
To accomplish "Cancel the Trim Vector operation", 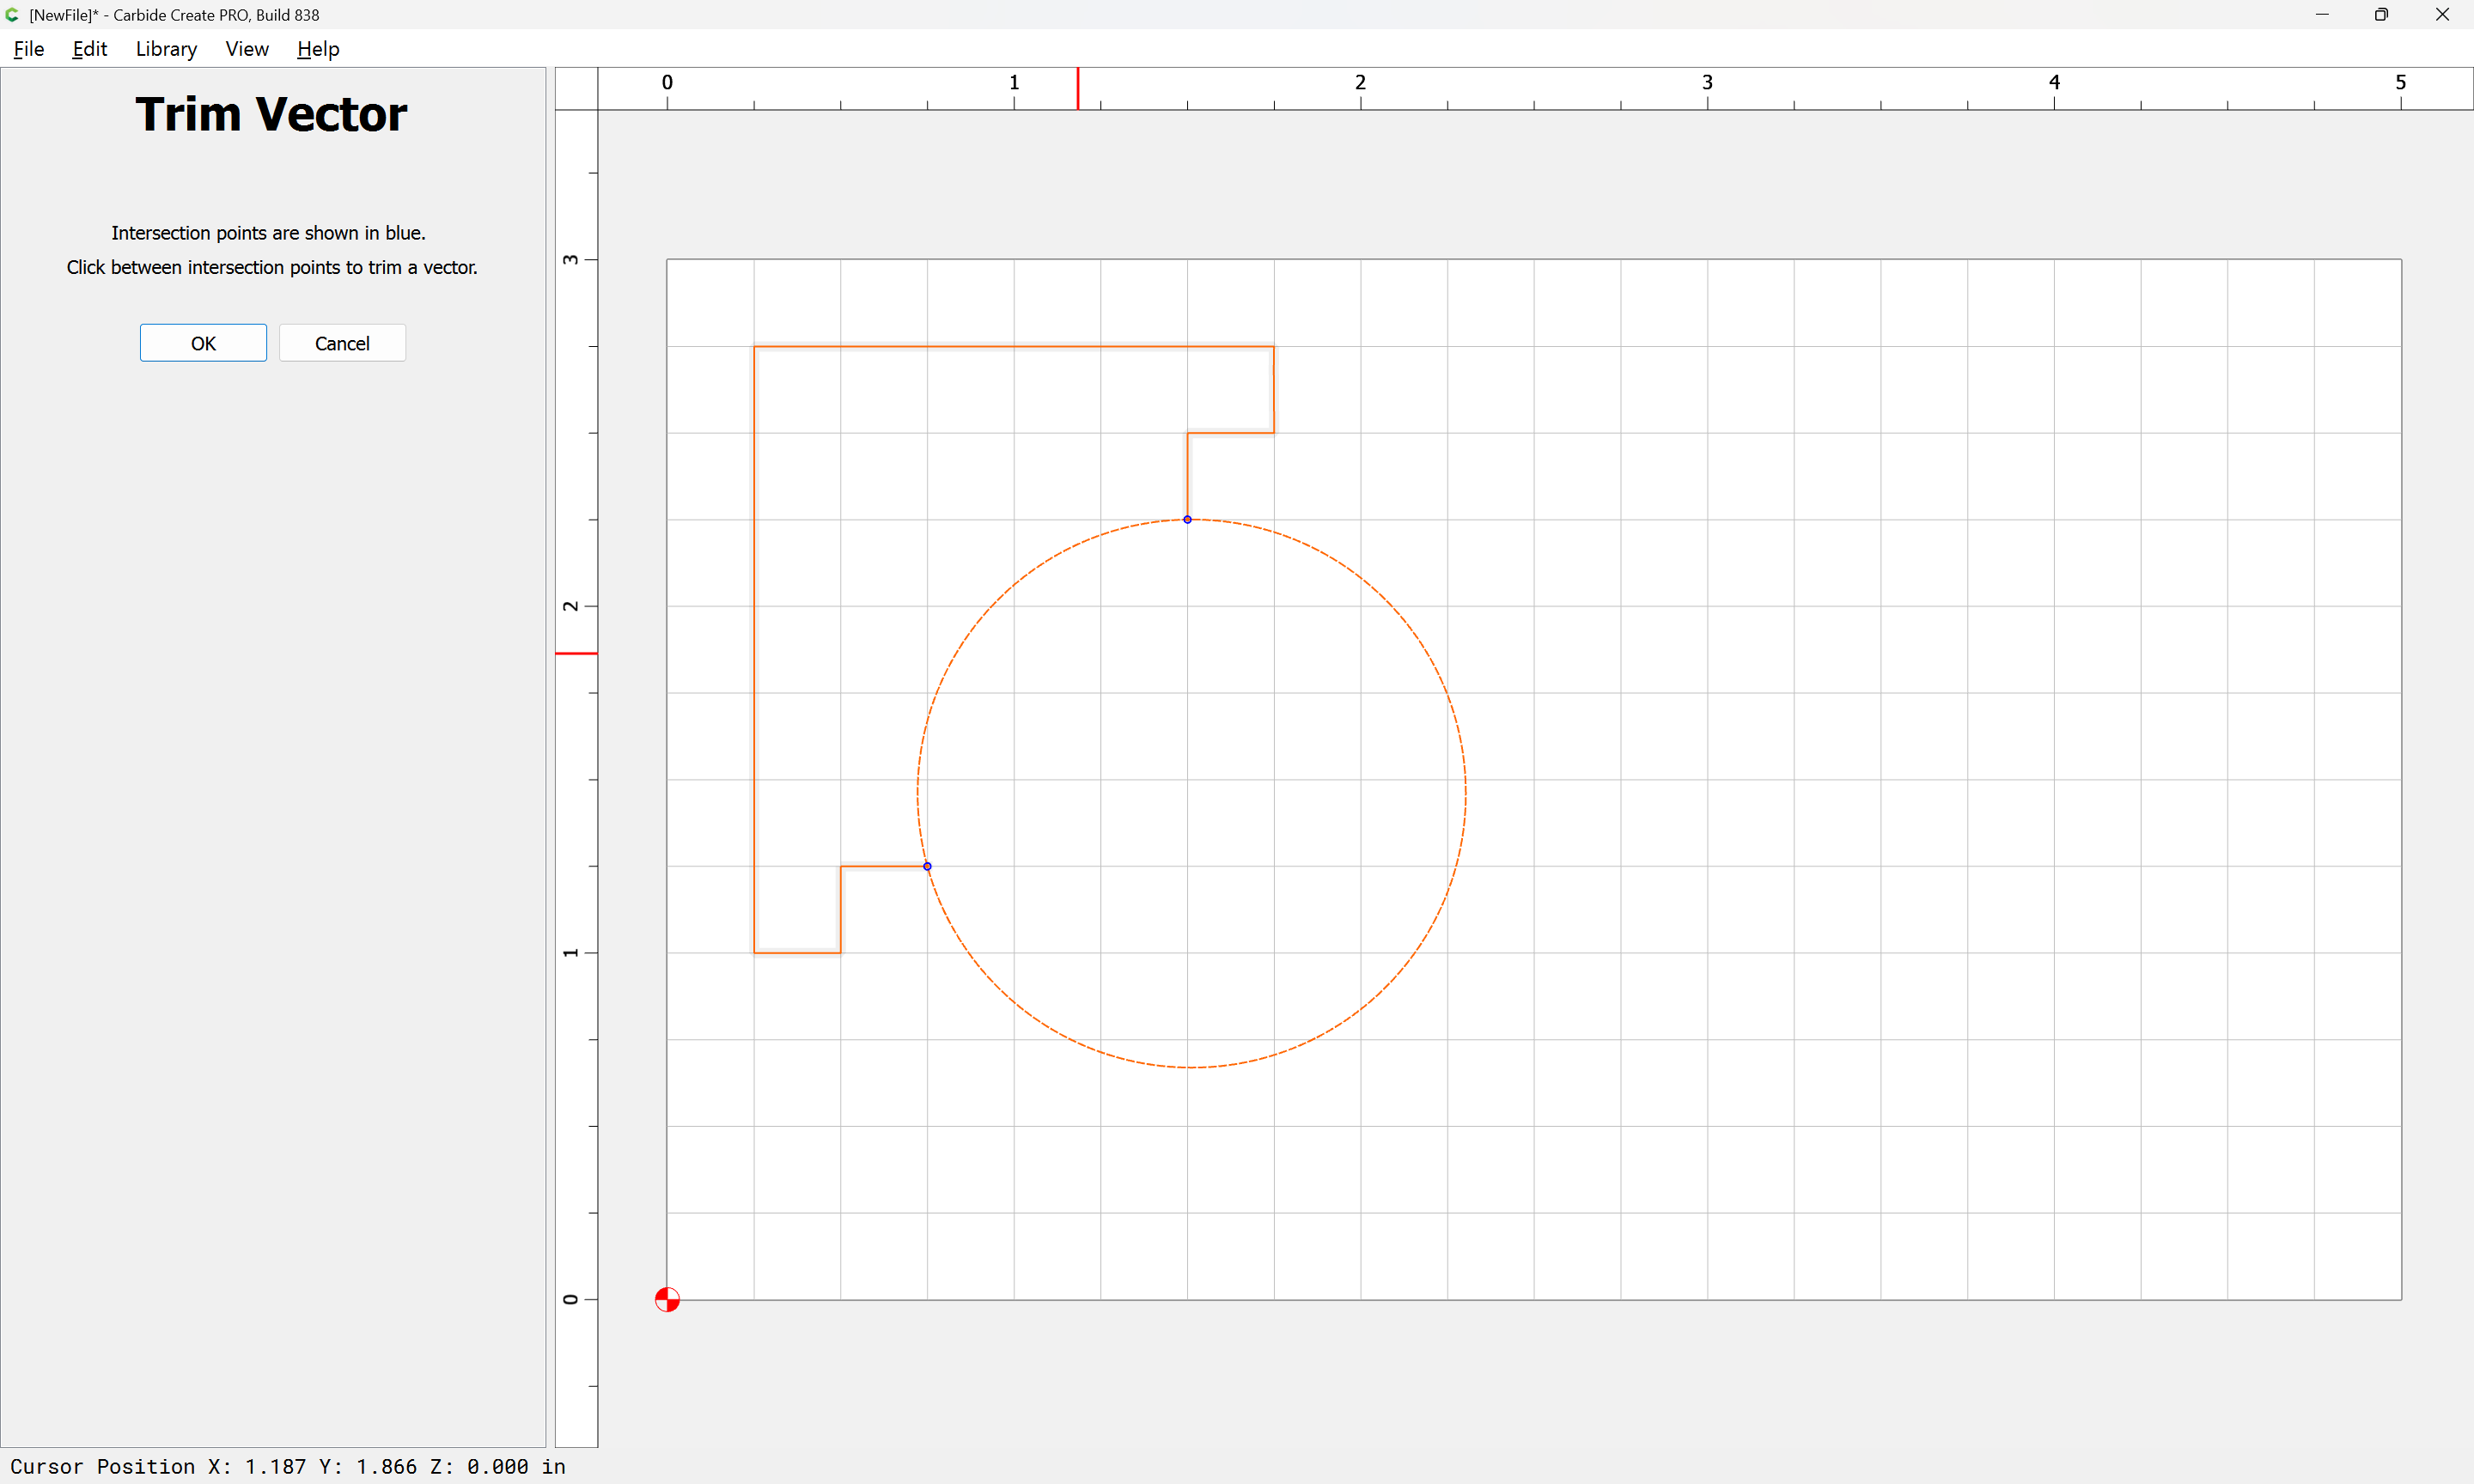I will pyautogui.click(x=342, y=343).
